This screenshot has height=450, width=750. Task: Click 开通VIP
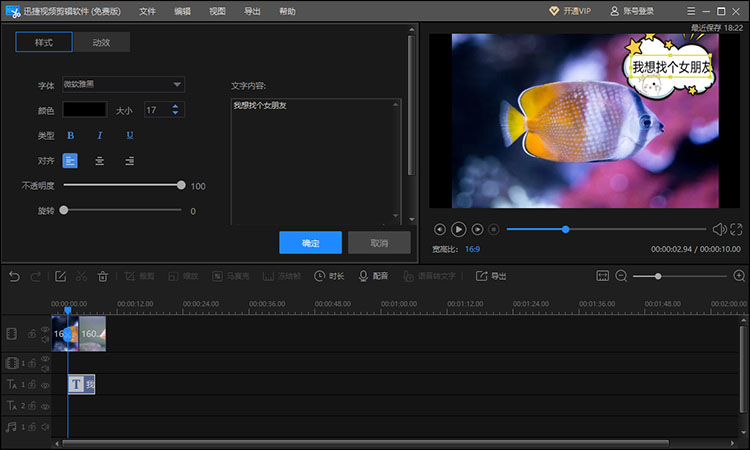click(570, 11)
